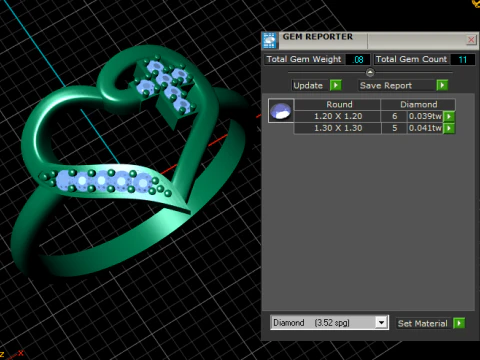
Task: Select the 1.20 X 1.20 size cell
Action: [338, 116]
